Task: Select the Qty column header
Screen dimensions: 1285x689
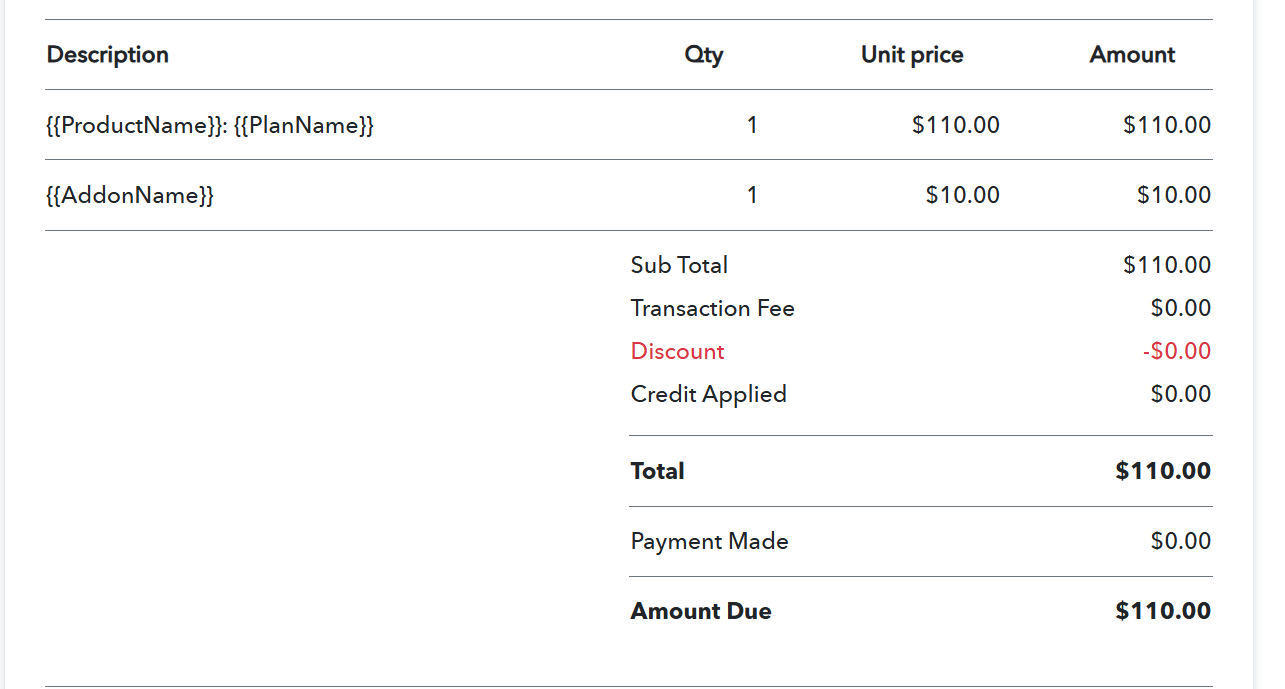Action: point(704,55)
